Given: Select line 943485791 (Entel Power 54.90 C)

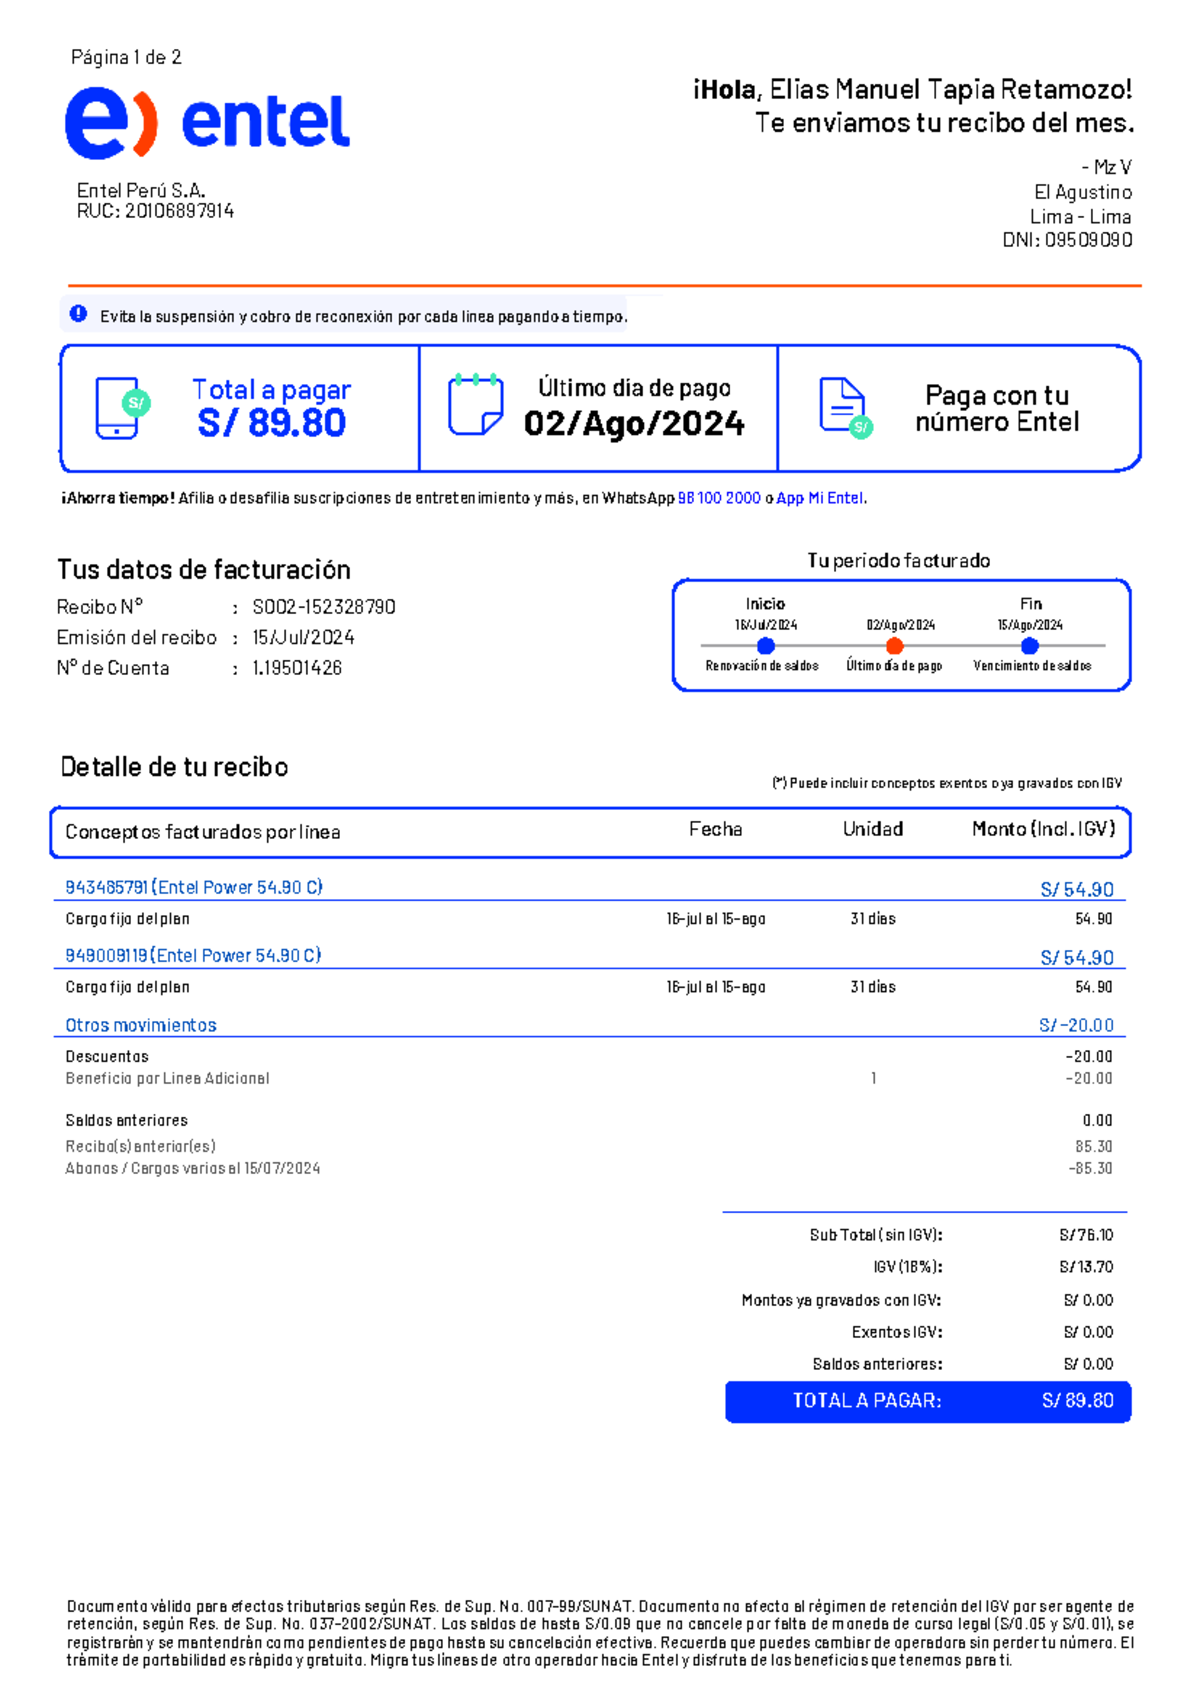Looking at the screenshot, I should [x=194, y=887].
